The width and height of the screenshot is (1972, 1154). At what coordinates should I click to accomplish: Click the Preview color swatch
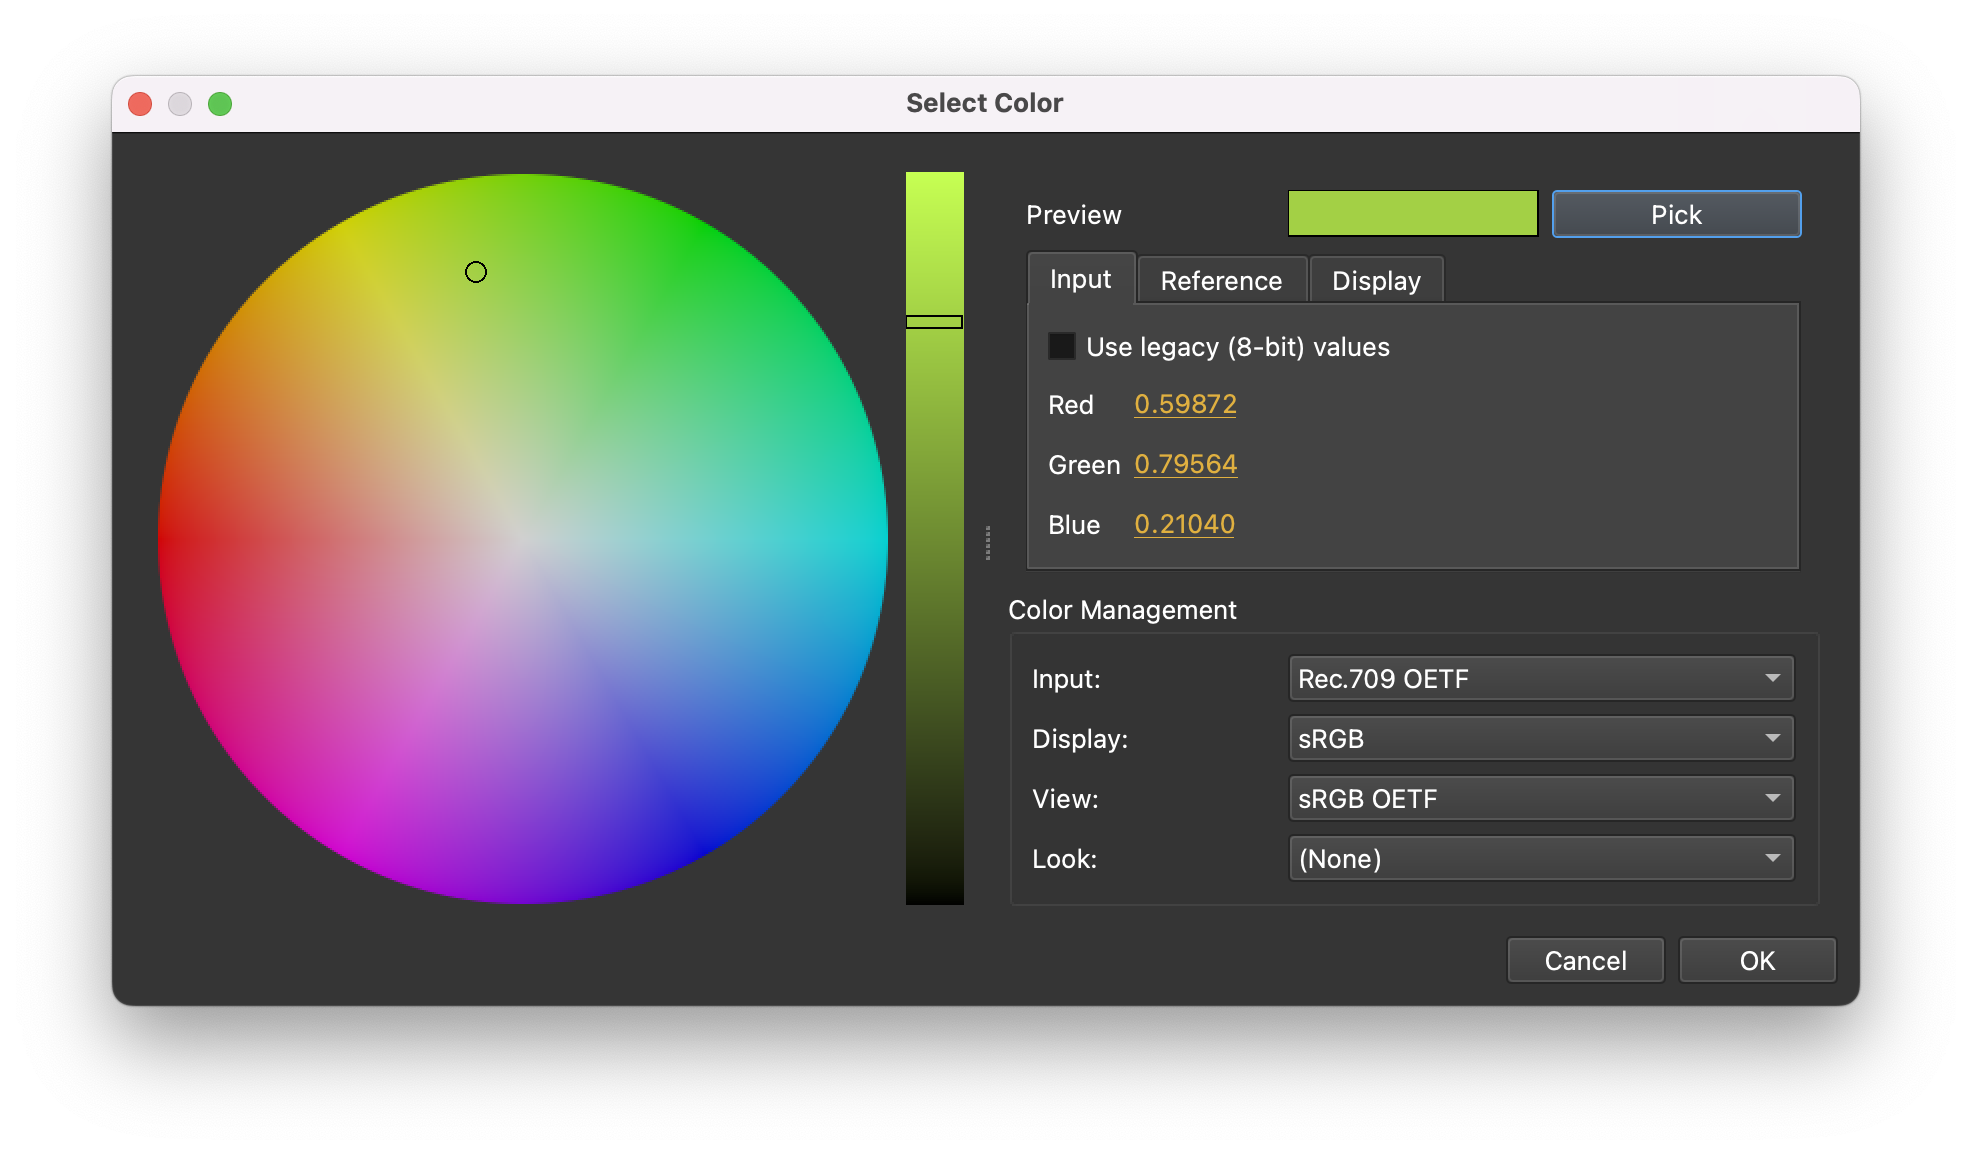[1412, 213]
